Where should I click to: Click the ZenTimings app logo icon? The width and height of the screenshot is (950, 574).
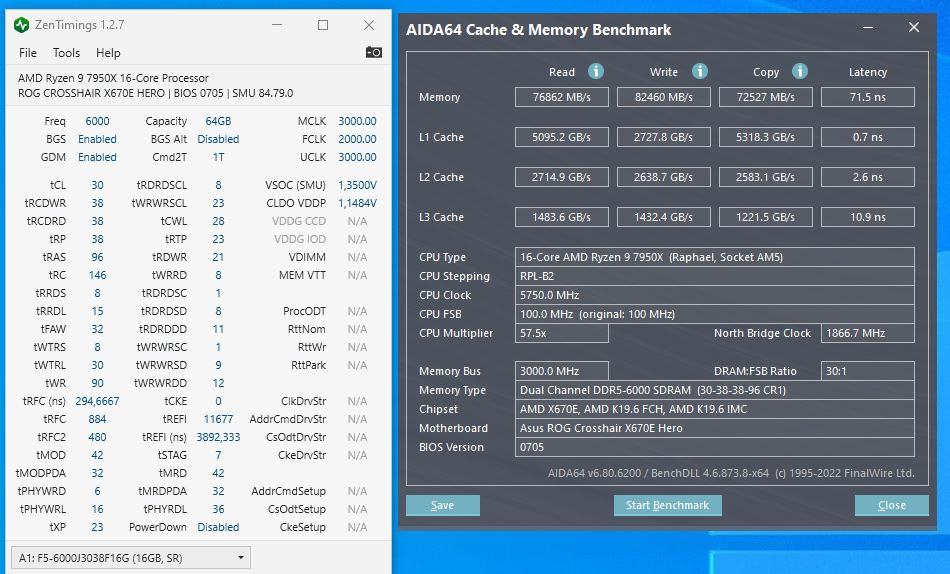pyautogui.click(x=21, y=25)
